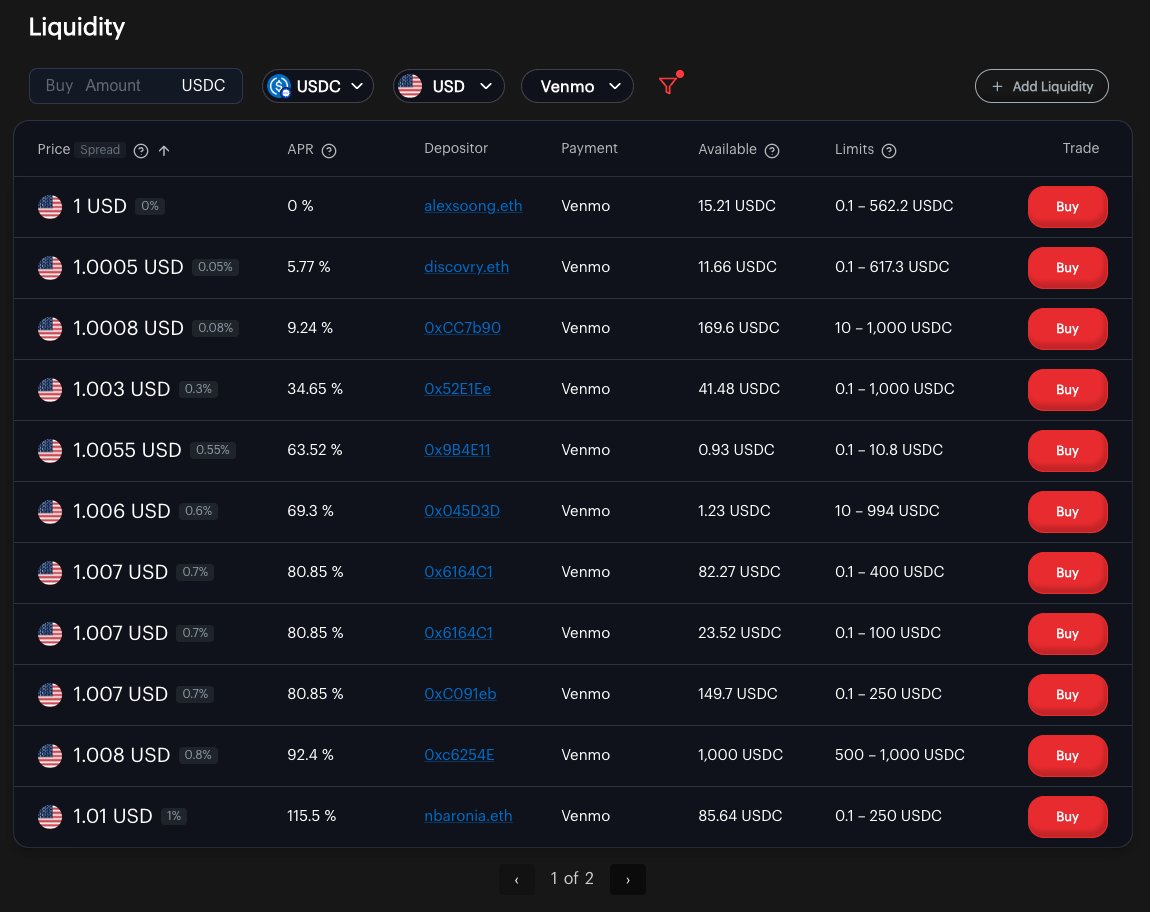1150x912 pixels.
Task: Go to the next page arrow
Action: 628,879
